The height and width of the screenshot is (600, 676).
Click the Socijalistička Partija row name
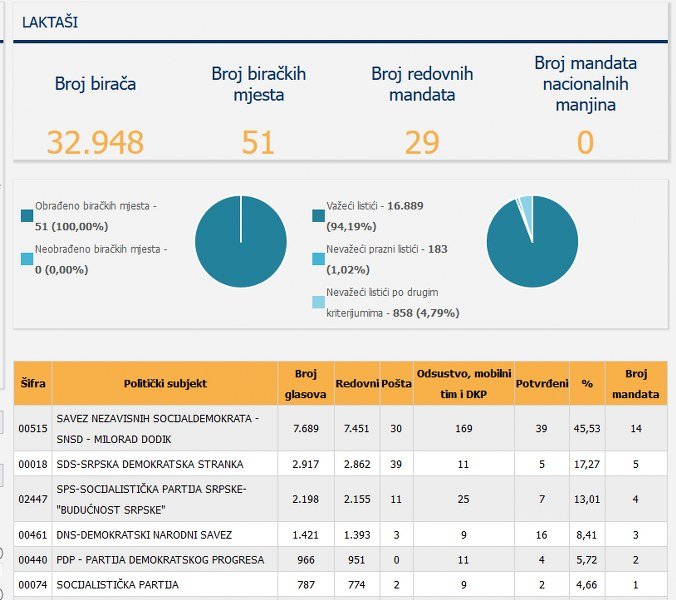tap(118, 584)
